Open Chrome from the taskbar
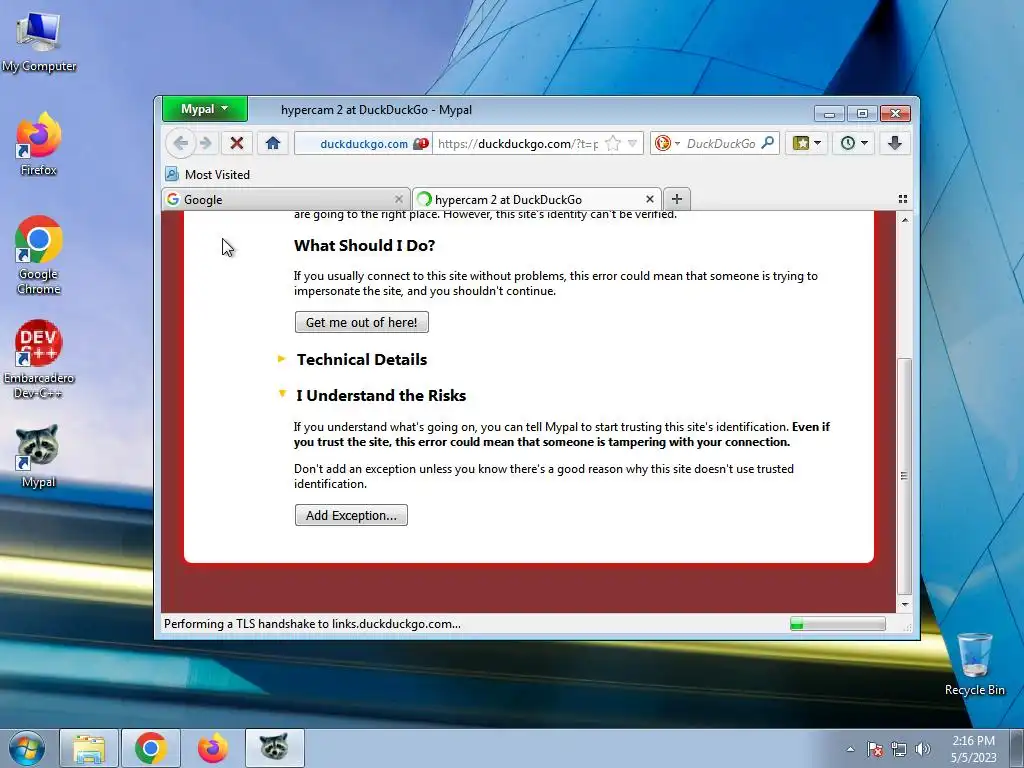The height and width of the screenshot is (768, 1024). 151,748
